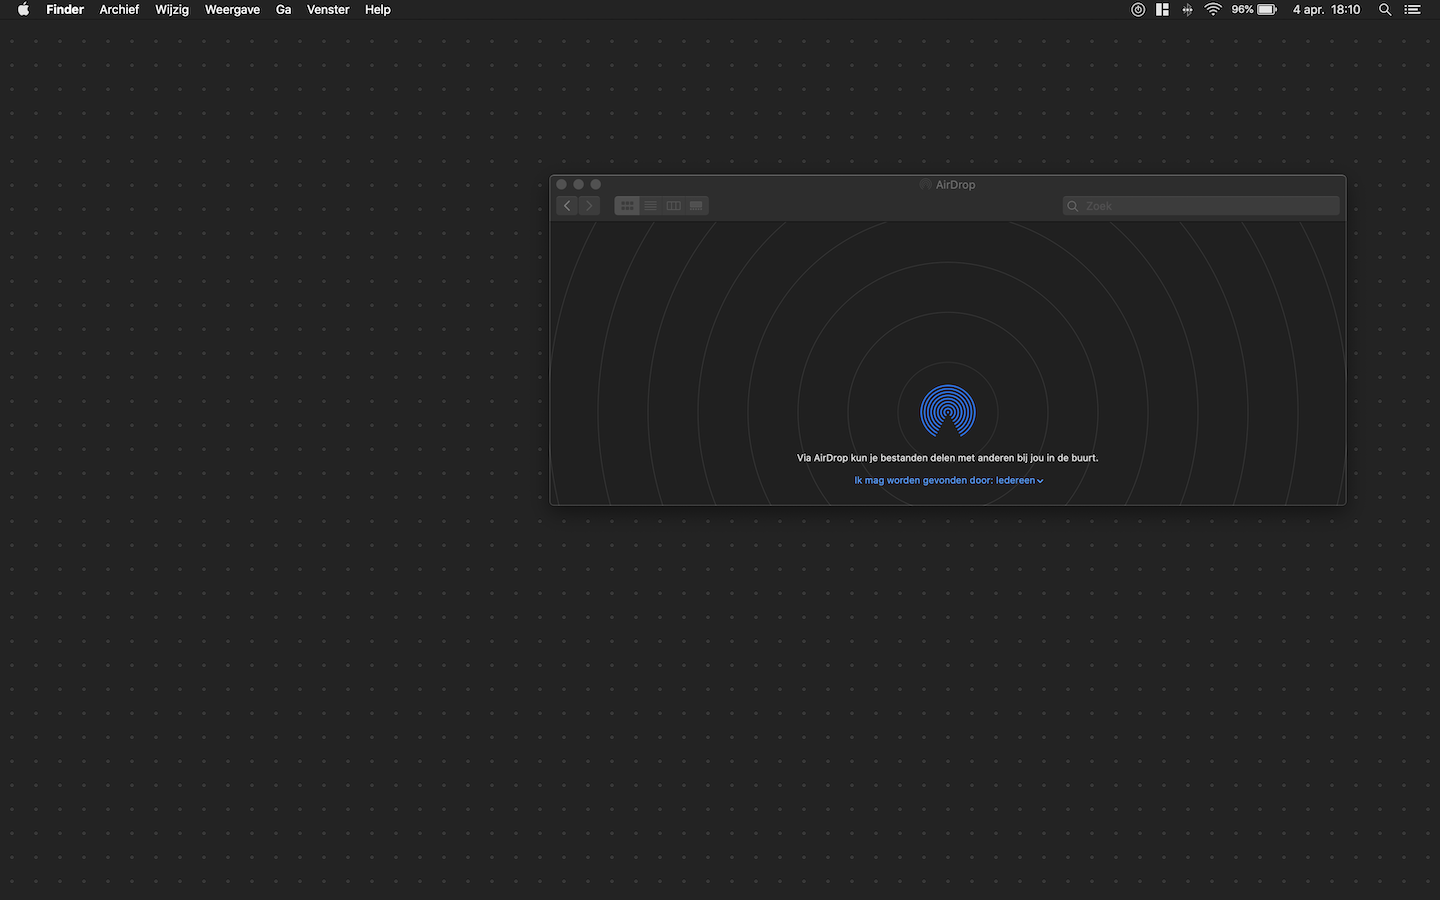Open the Finder menu
Viewport: 1440px width, 900px height.
(65, 9)
